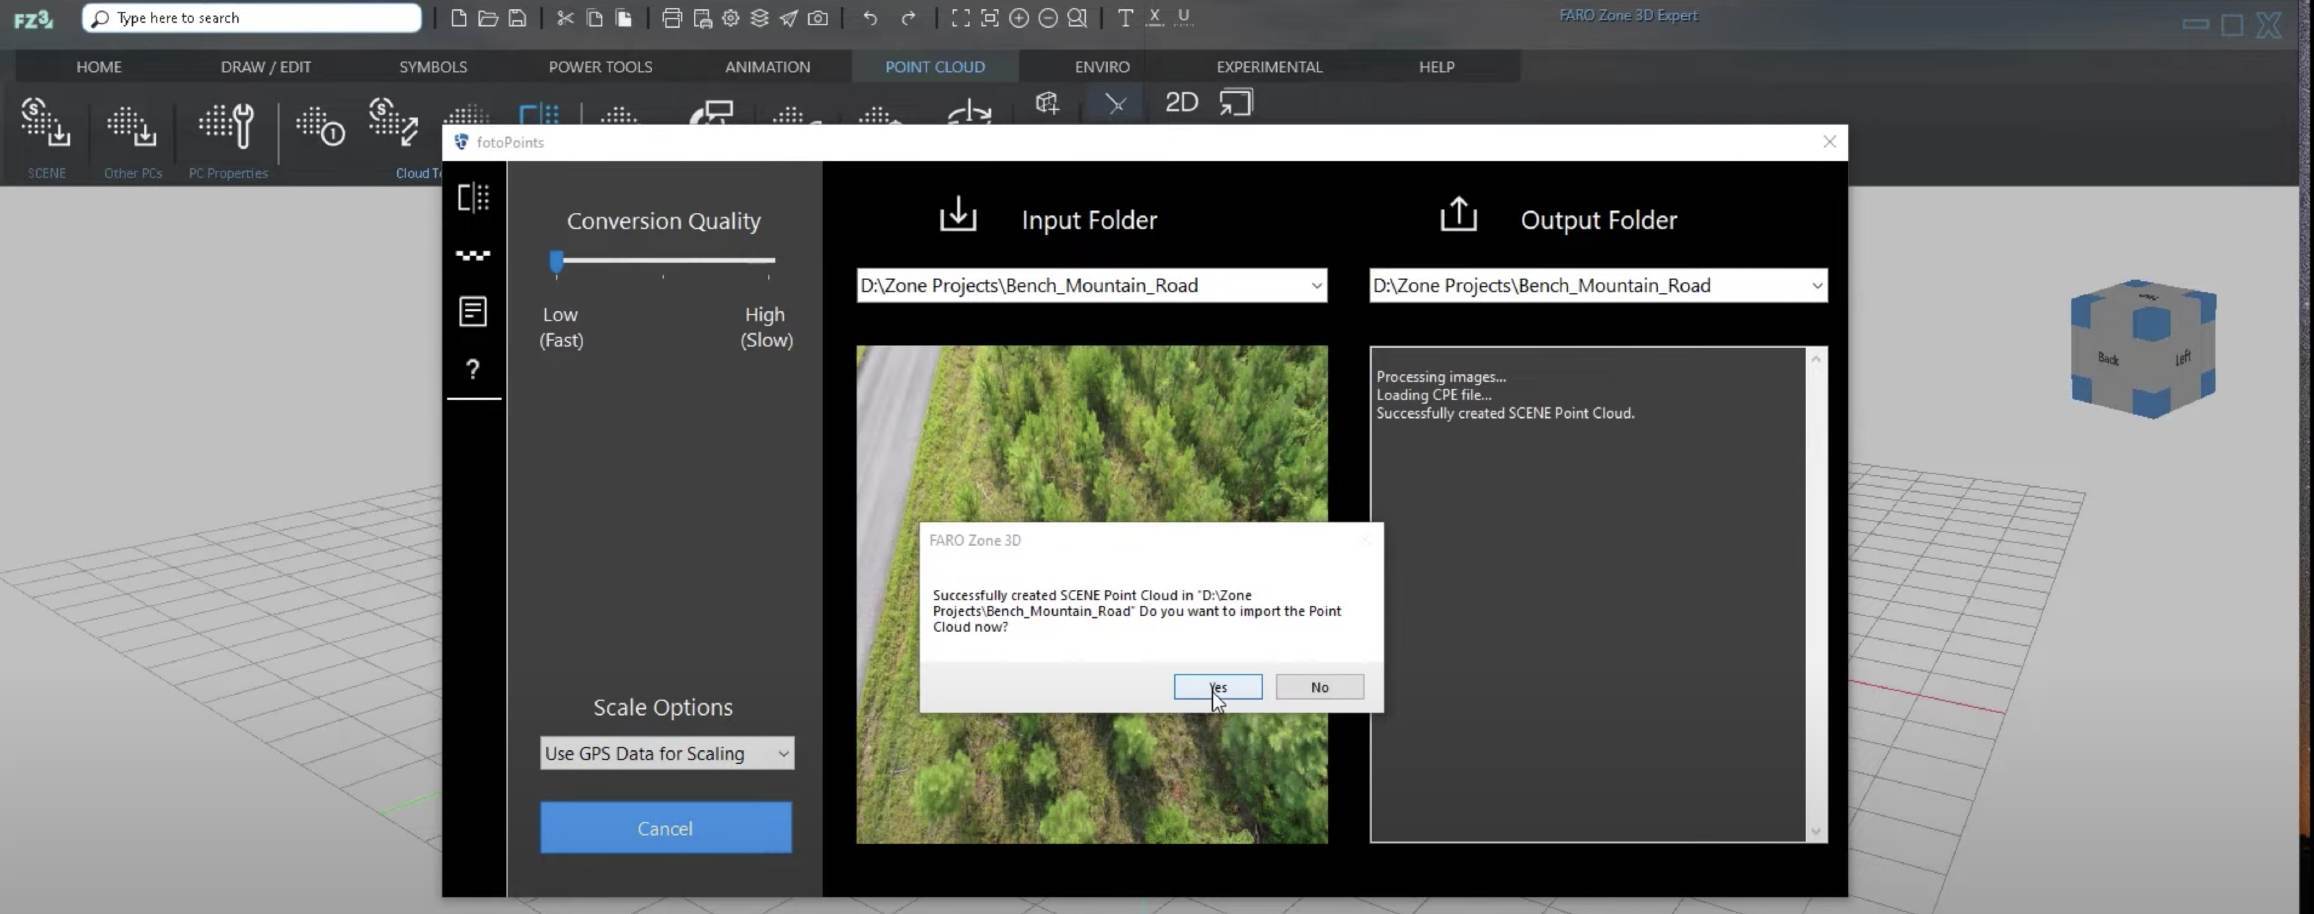Open the HOME ribbon tab
Image resolution: width=2314 pixels, height=914 pixels.
click(99, 67)
